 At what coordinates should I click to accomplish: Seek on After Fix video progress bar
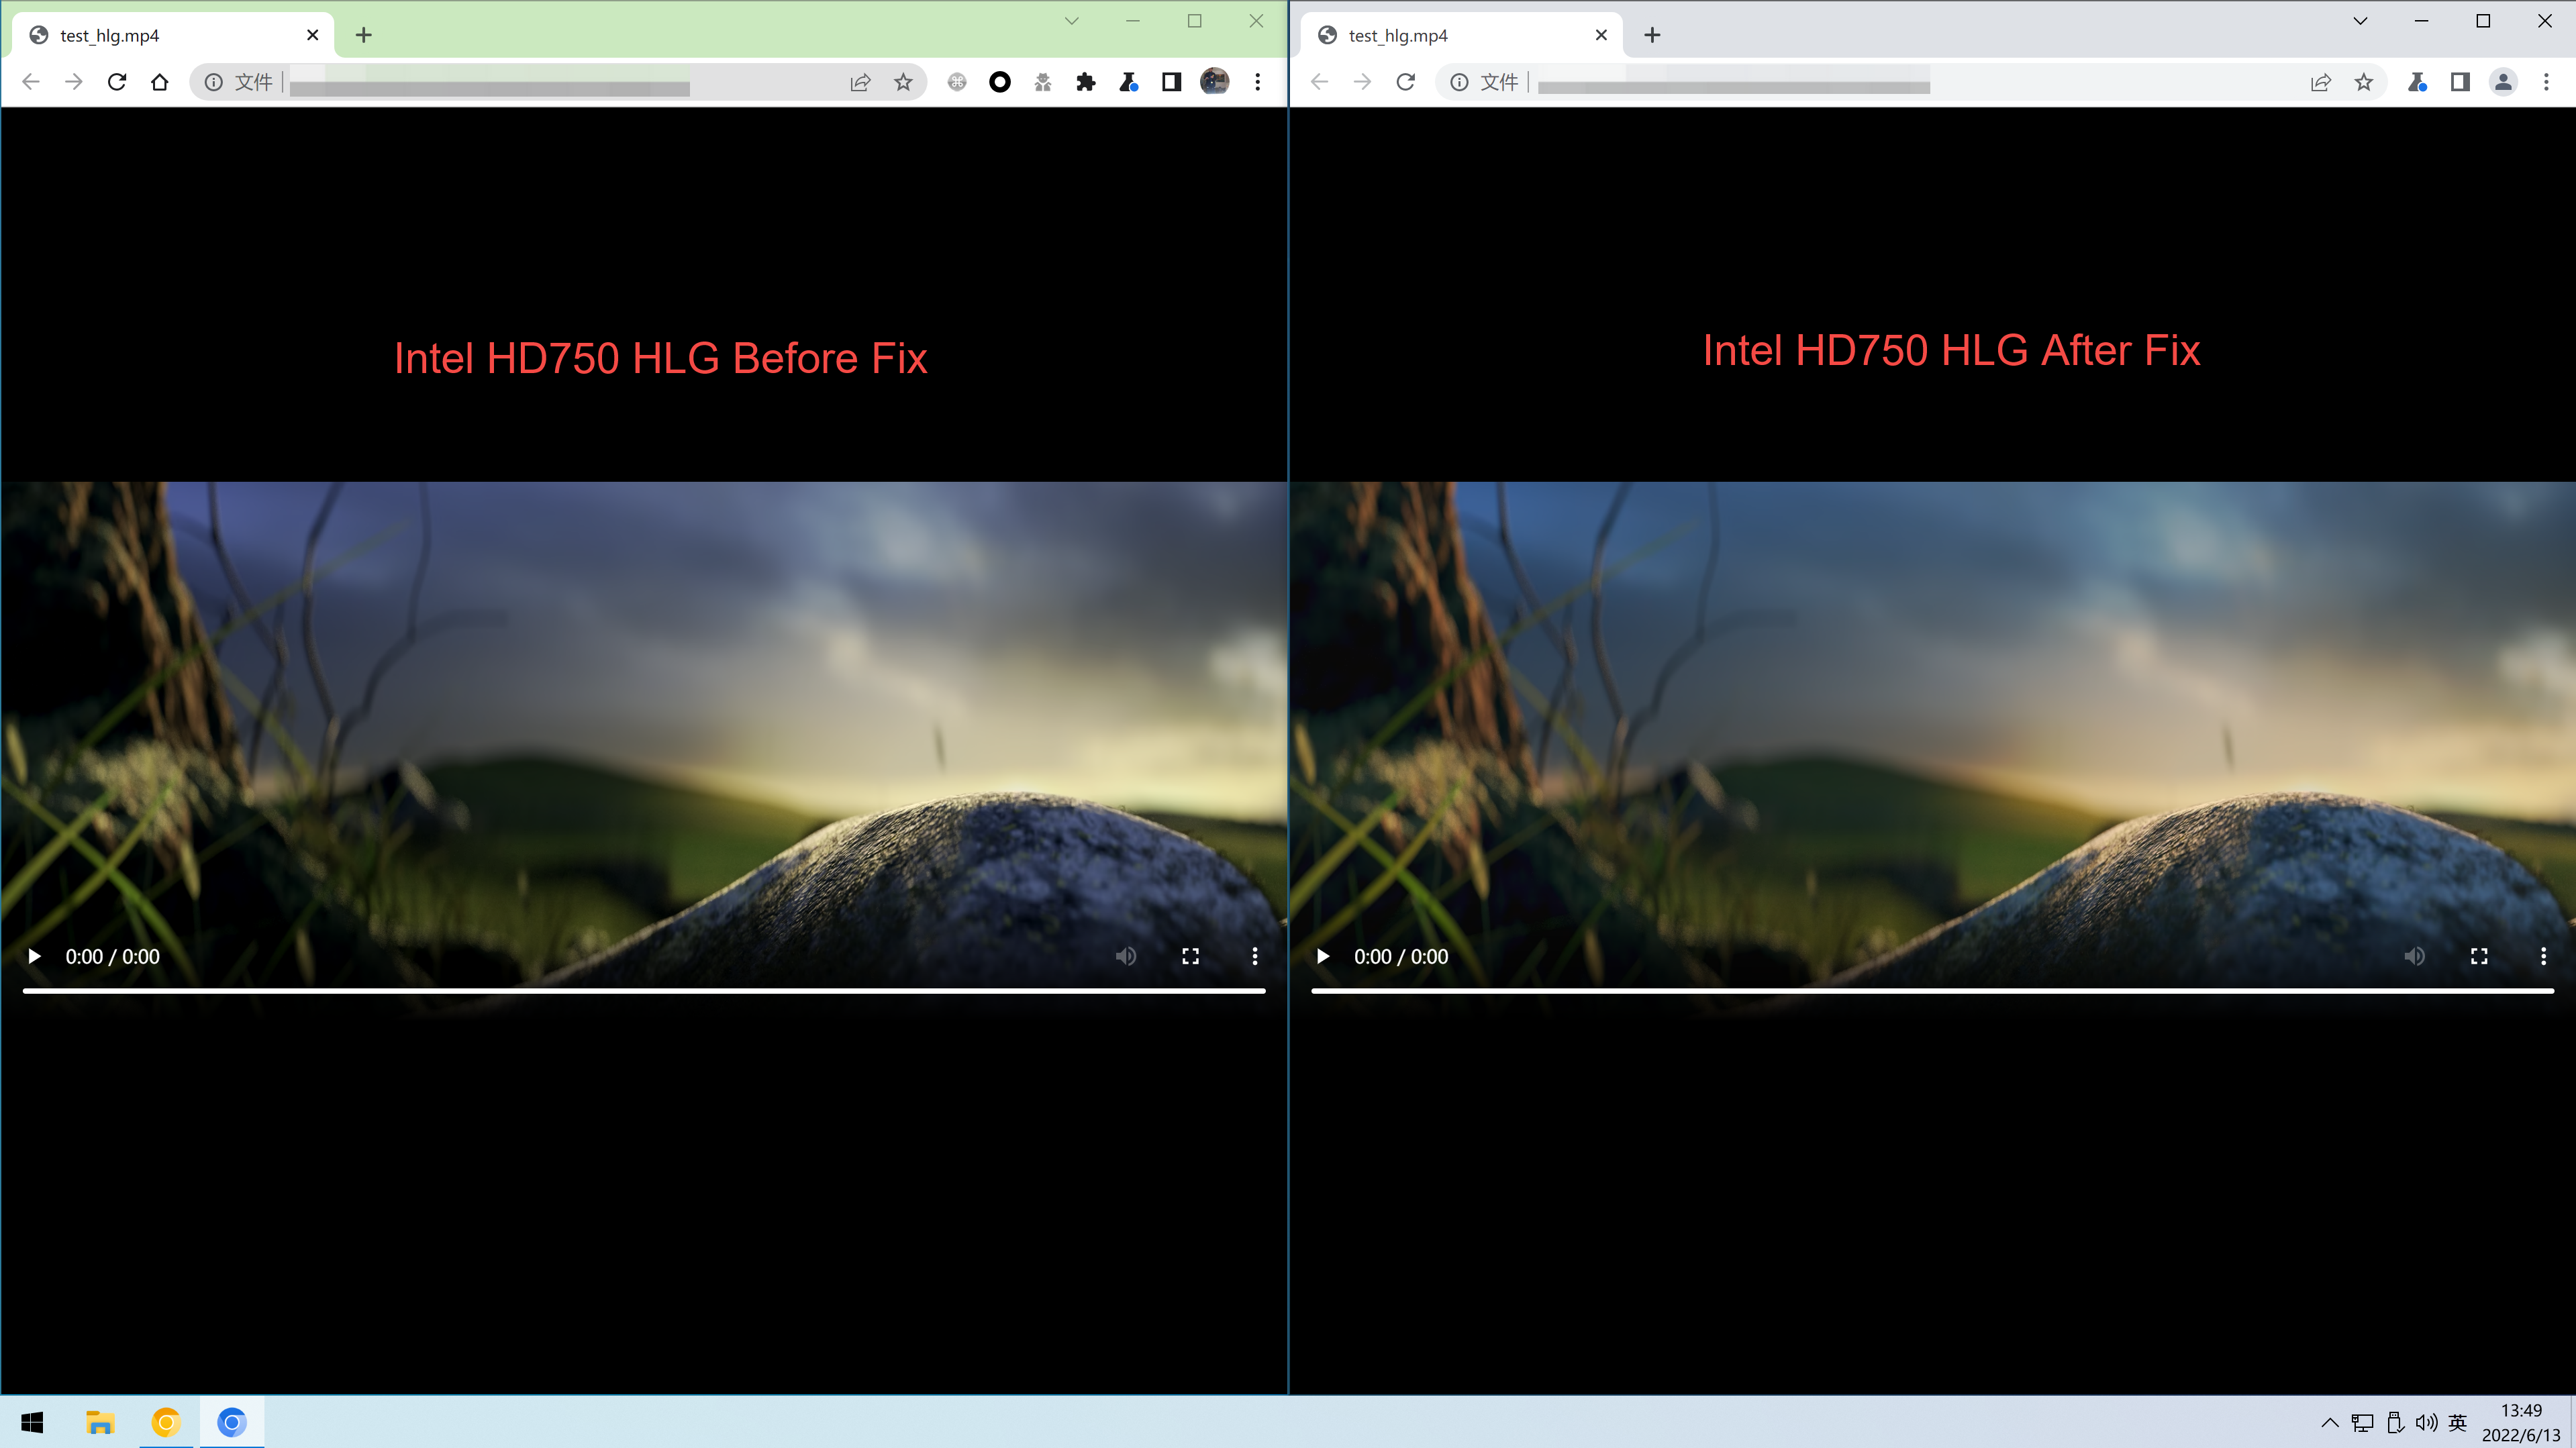tap(1933, 991)
